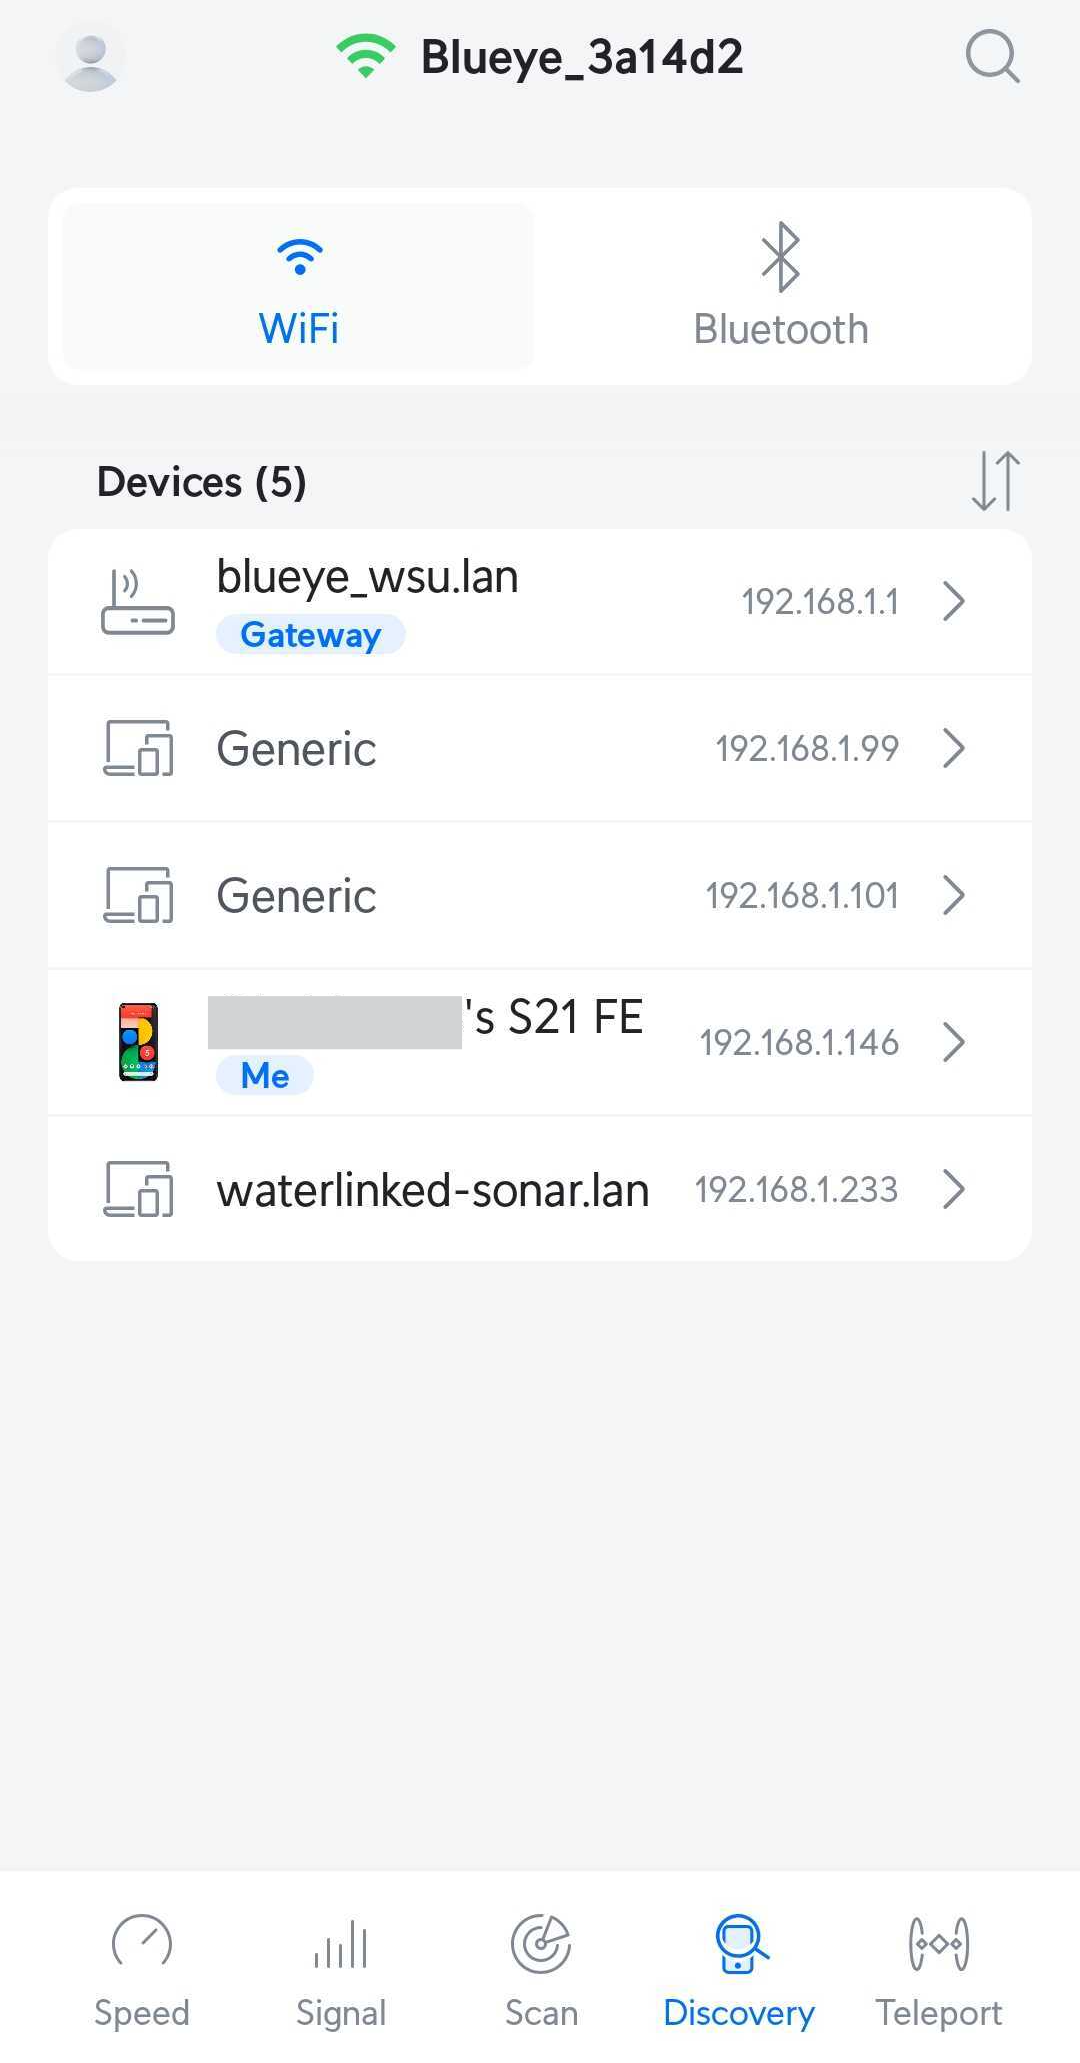
Task: Expand the 192.168.1.101 Generic device chevron
Action: pos(954,895)
